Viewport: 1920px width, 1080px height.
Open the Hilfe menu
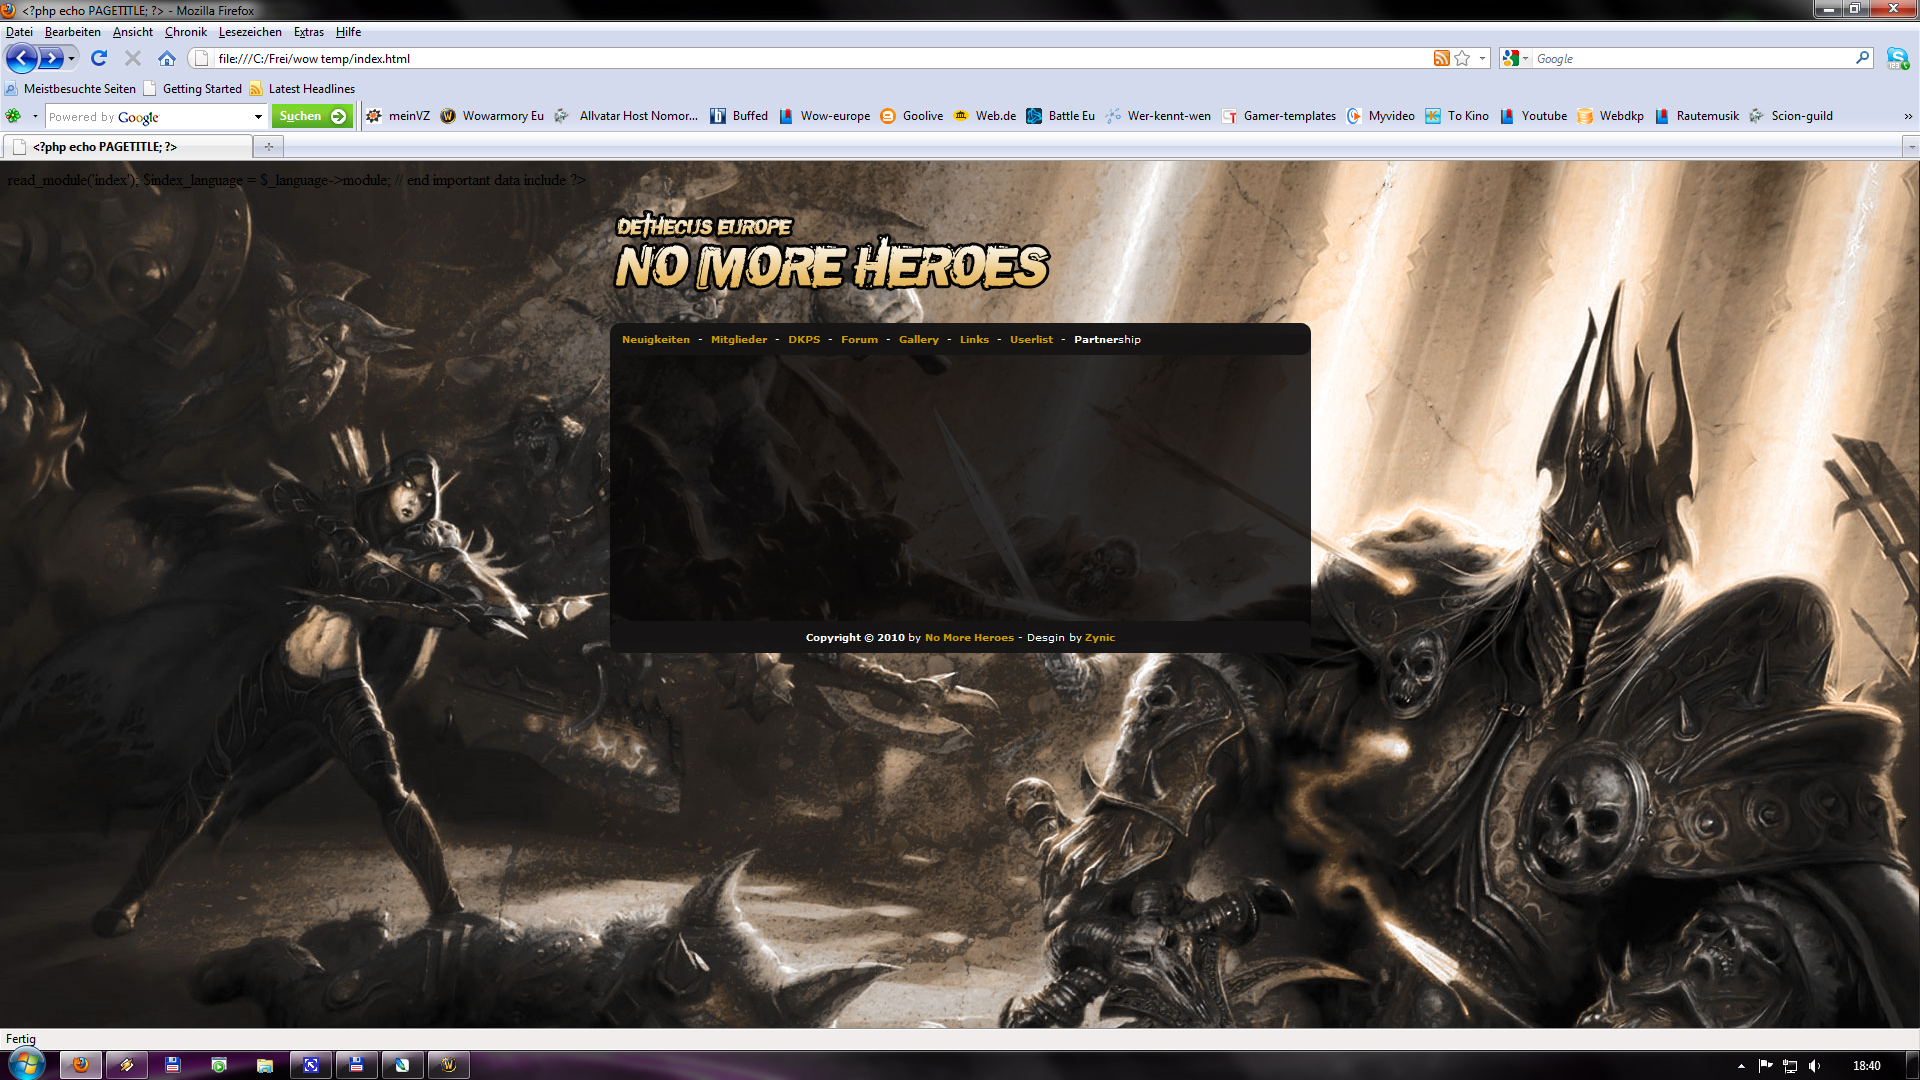(x=348, y=32)
